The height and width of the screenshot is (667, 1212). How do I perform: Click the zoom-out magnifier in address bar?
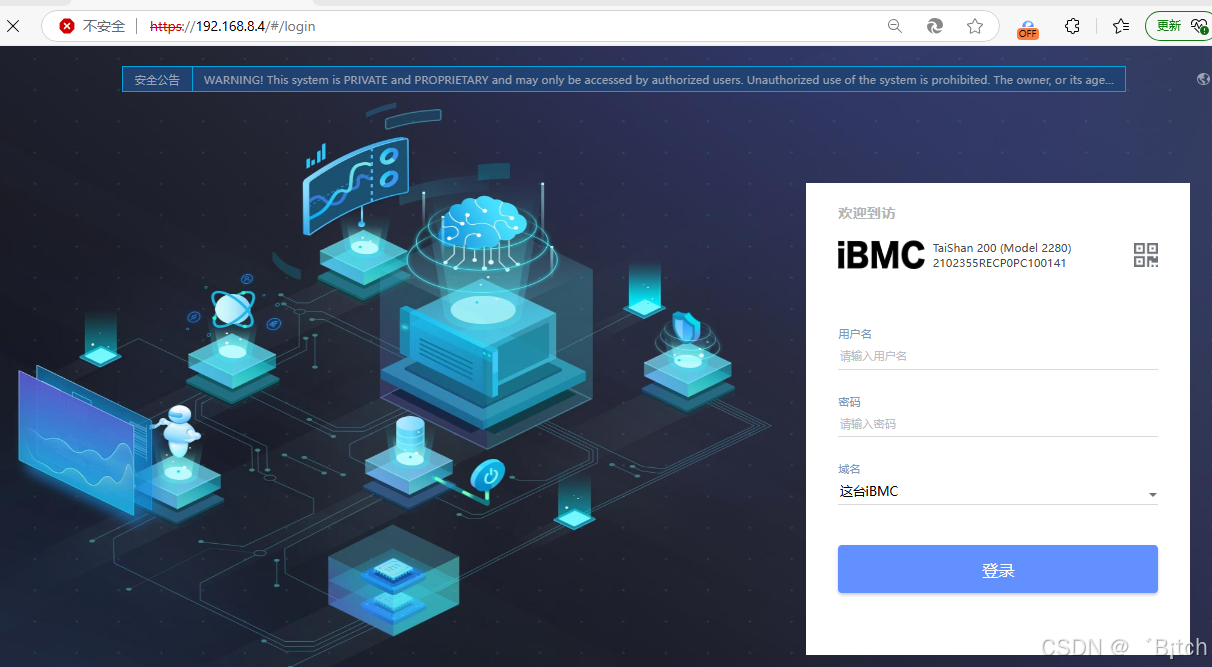(893, 27)
